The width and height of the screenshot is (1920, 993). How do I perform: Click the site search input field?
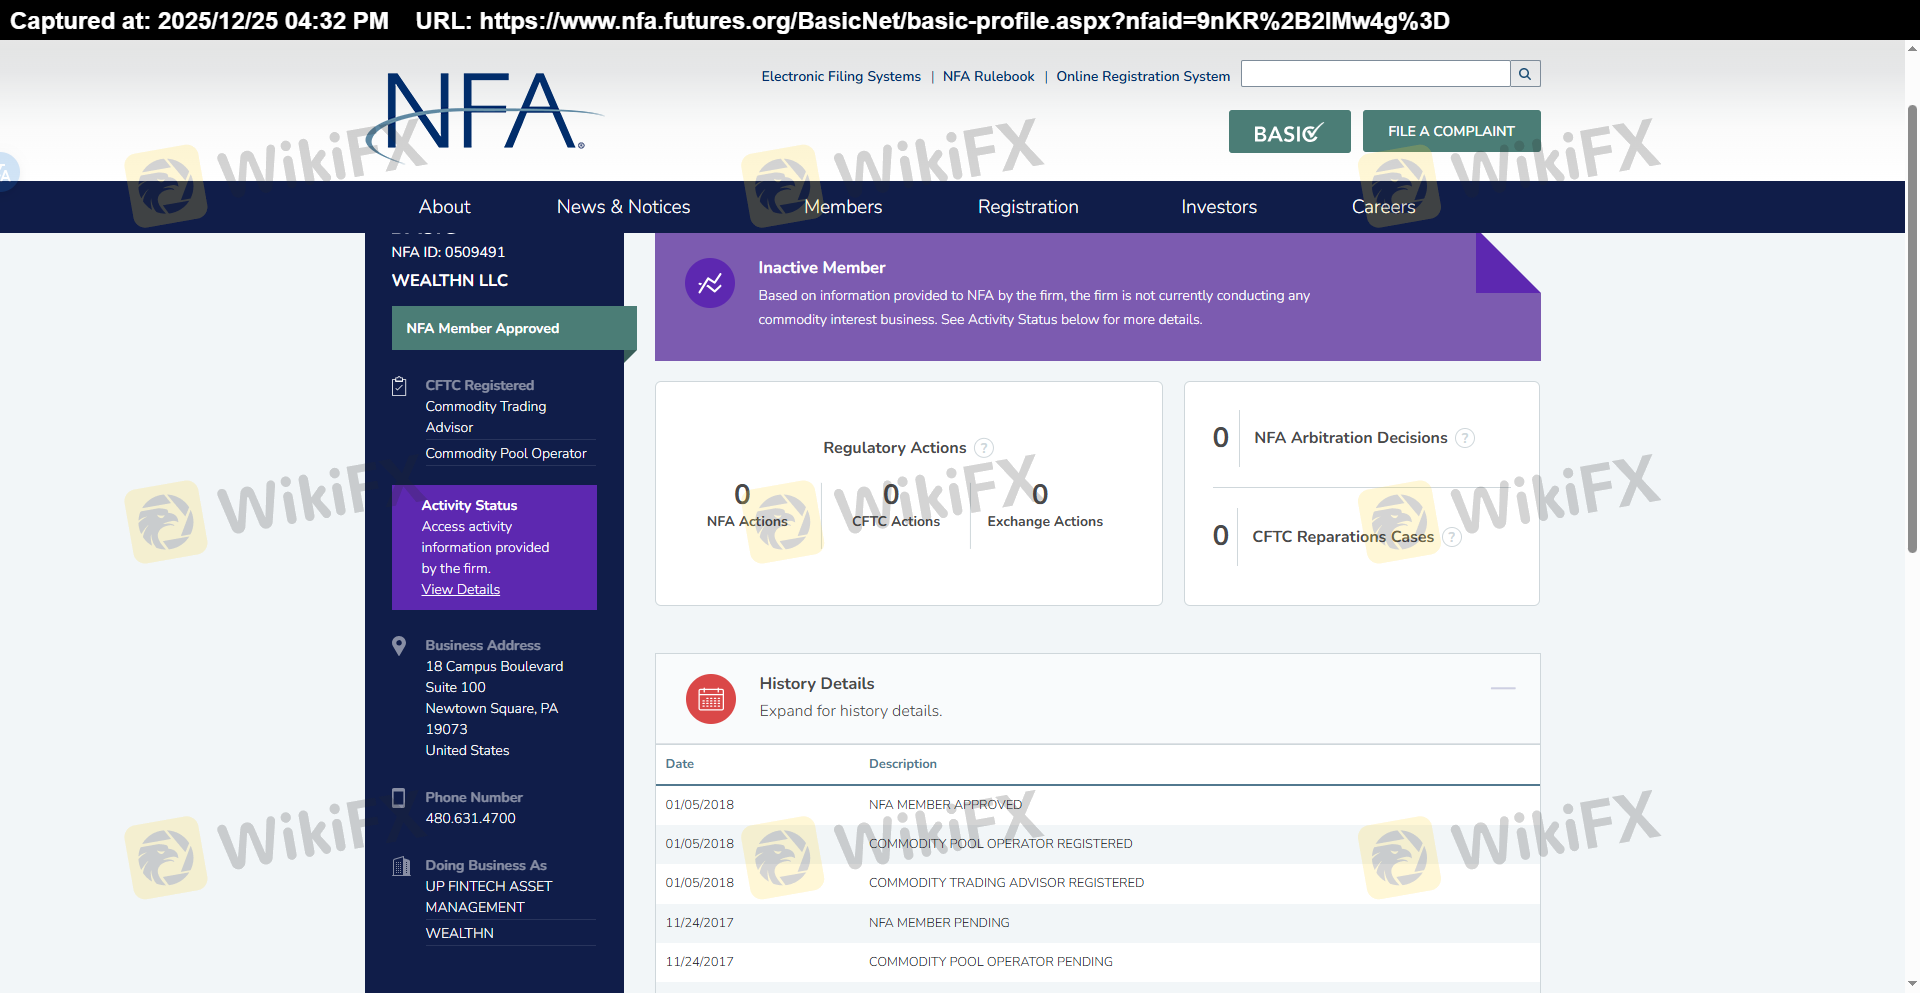(x=1375, y=74)
